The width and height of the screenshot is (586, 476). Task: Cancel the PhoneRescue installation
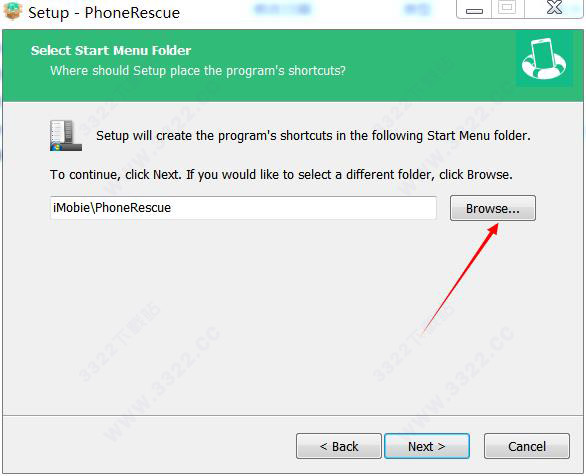pyautogui.click(x=527, y=446)
